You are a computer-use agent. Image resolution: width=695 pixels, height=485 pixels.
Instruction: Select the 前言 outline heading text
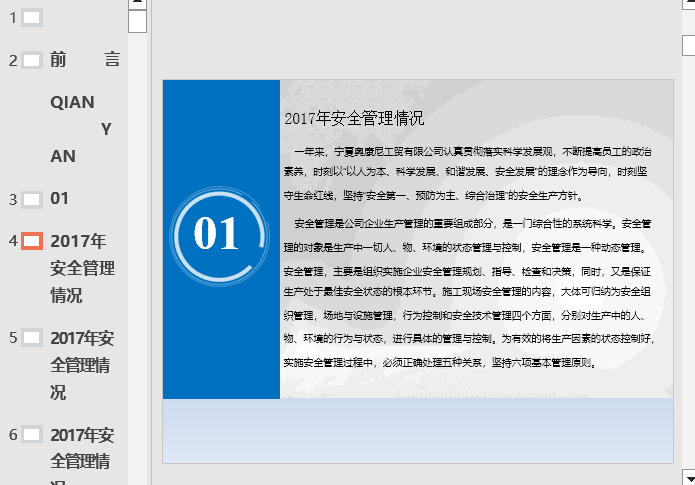85,60
